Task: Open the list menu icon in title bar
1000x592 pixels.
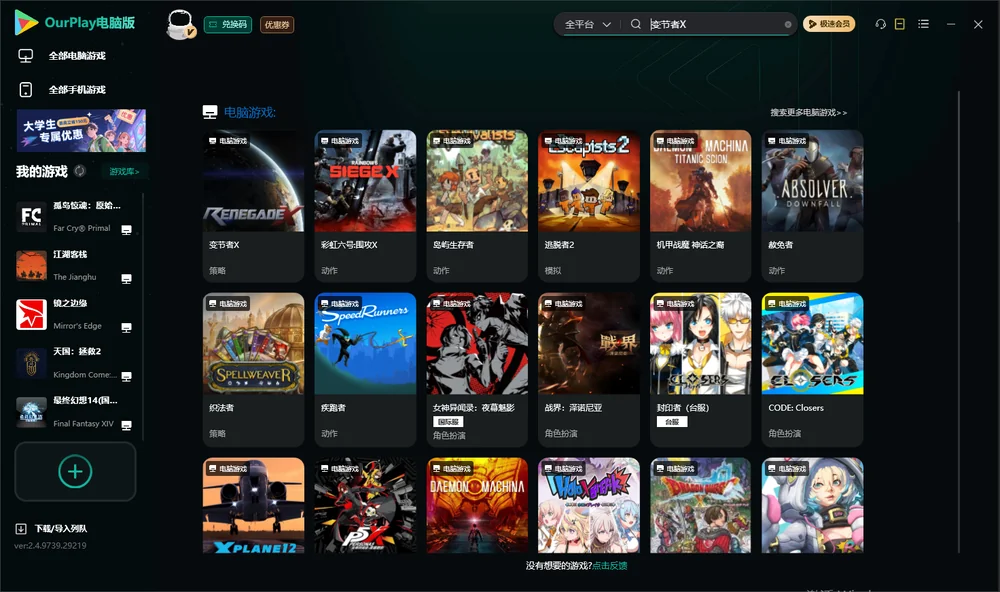Action: [923, 24]
